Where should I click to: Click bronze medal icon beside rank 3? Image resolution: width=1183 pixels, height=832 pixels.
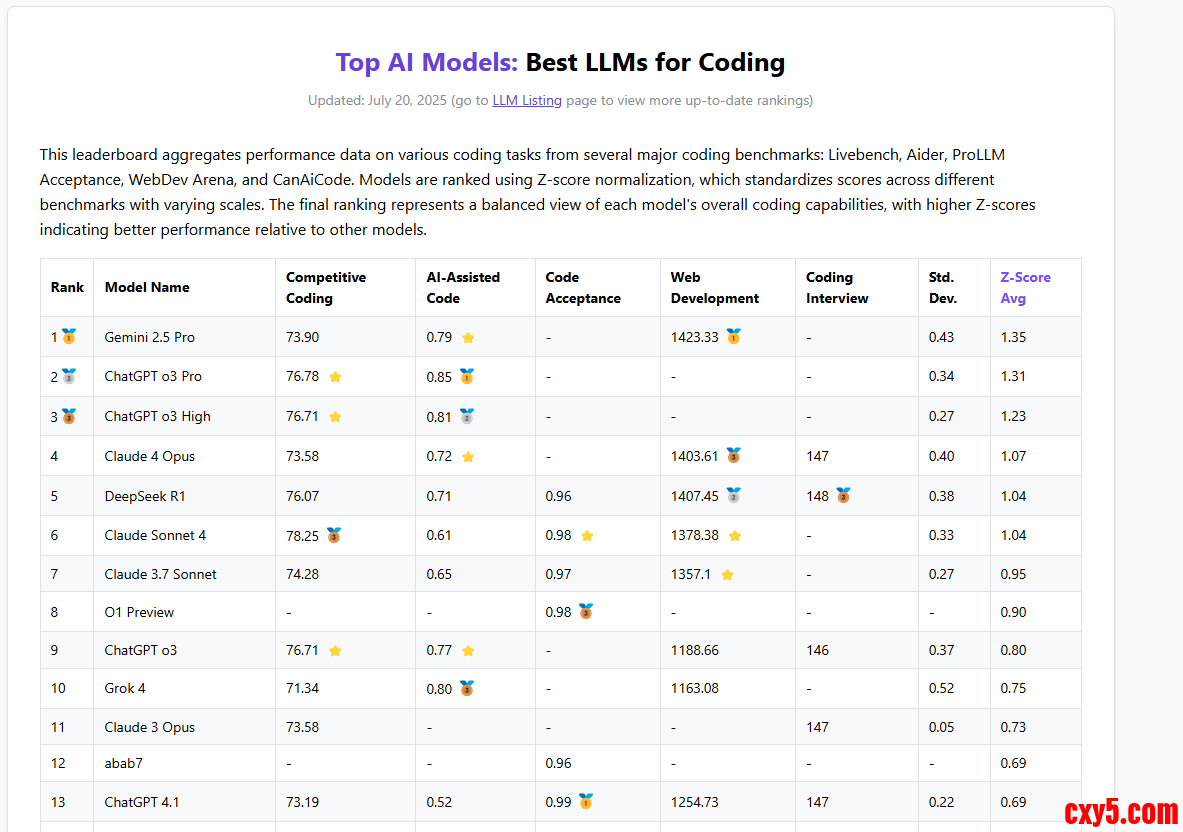pos(69,416)
